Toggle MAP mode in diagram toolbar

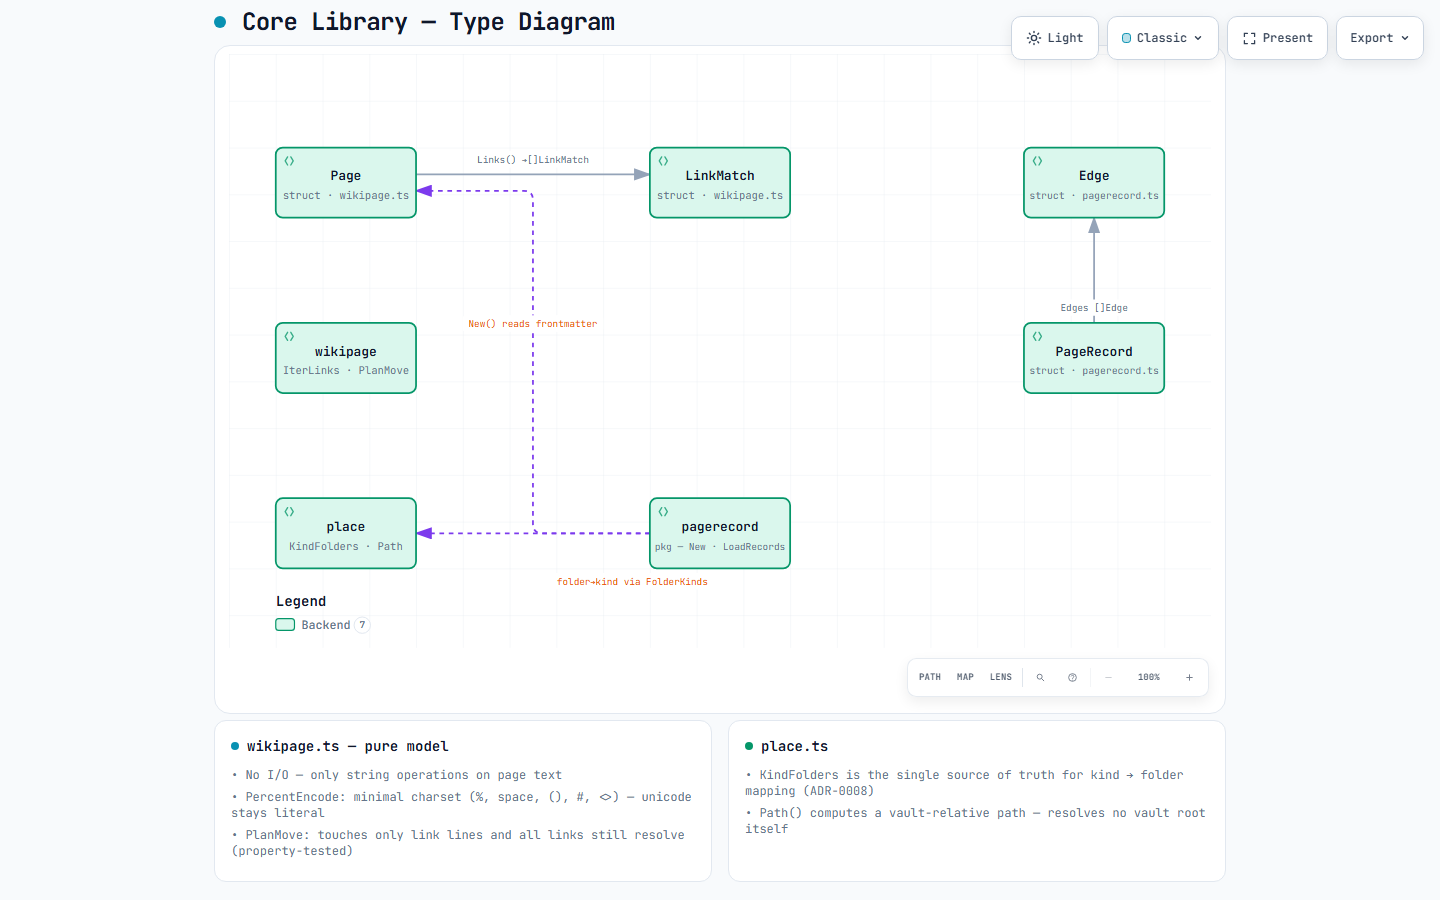[x=965, y=677]
